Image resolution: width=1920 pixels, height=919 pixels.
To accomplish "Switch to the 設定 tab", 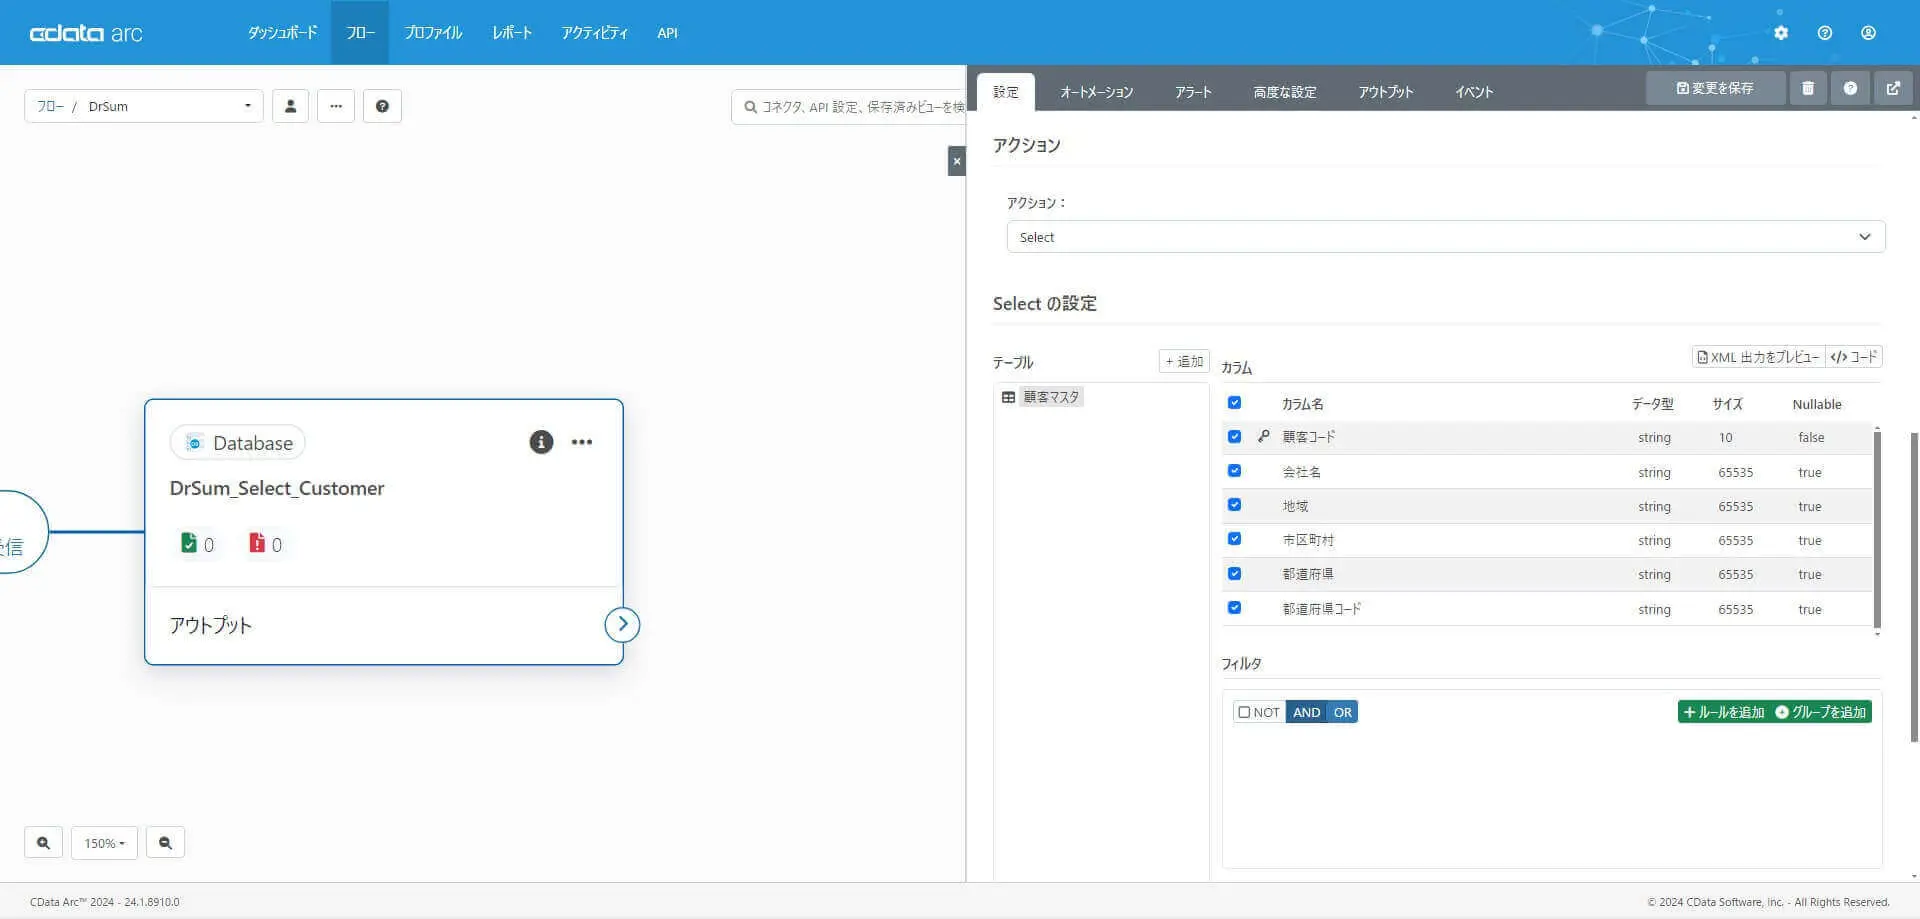I will pyautogui.click(x=1006, y=92).
